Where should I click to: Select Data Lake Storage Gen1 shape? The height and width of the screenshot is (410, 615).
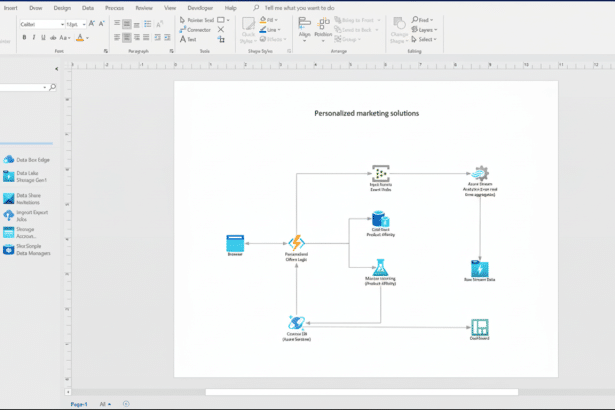point(25,177)
